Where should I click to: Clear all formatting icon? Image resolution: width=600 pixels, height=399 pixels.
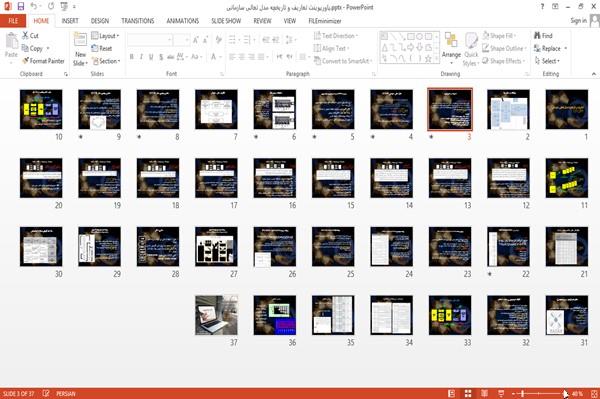(218, 40)
